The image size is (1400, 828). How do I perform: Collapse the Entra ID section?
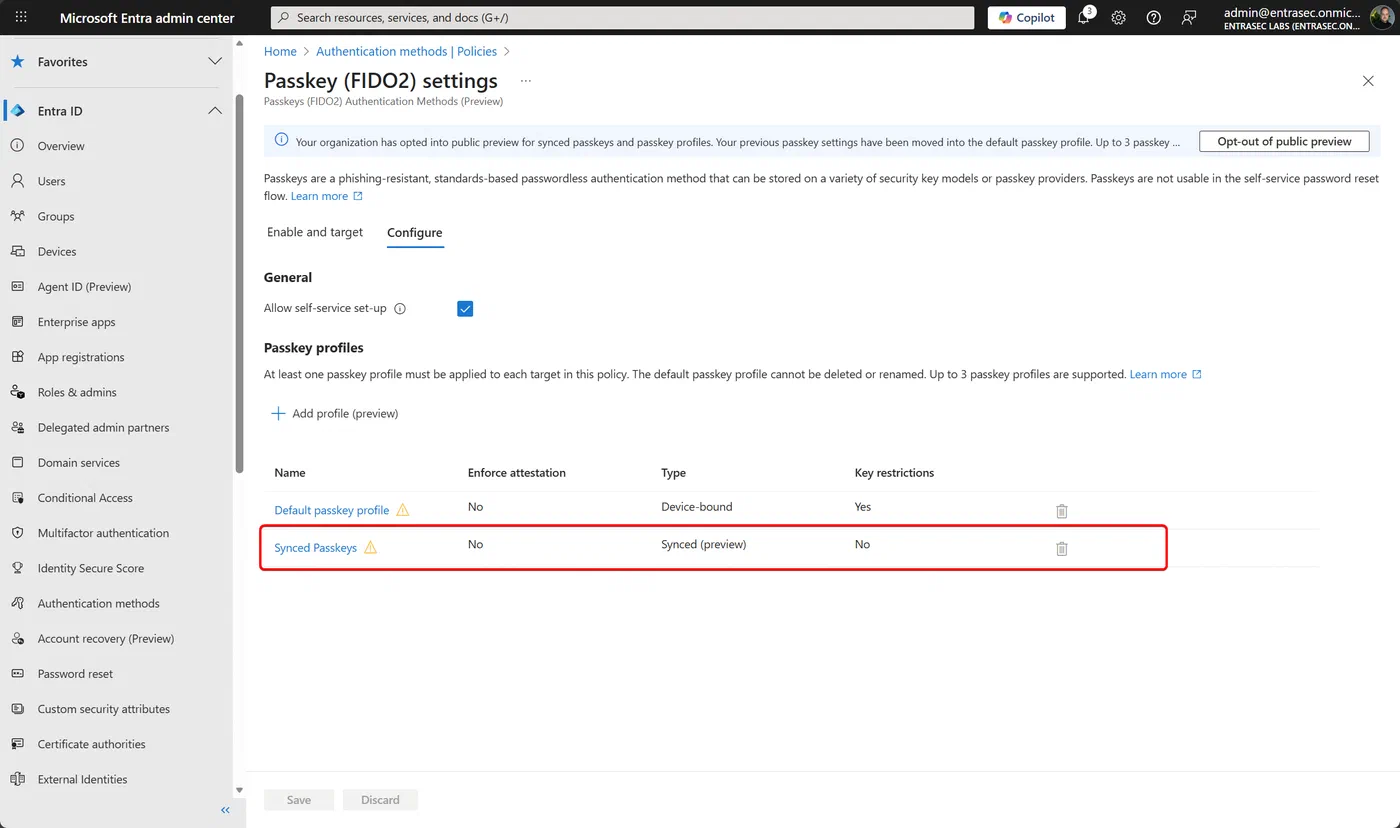215,111
